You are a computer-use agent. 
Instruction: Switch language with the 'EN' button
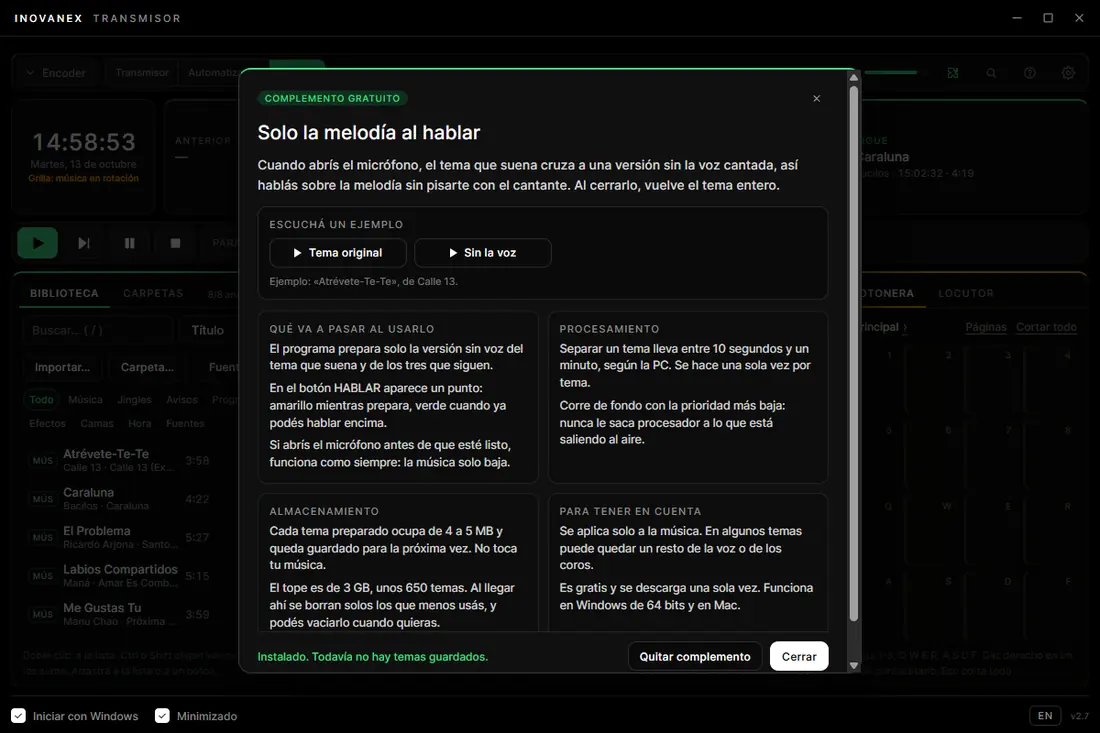coord(1045,715)
